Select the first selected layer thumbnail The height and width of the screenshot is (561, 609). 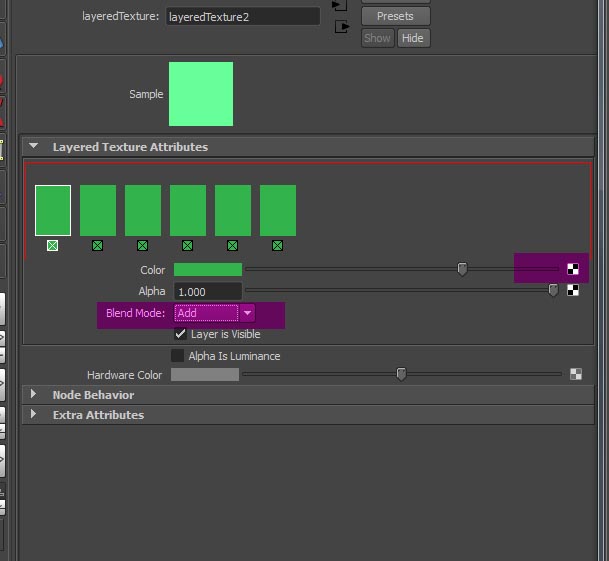tap(53, 210)
